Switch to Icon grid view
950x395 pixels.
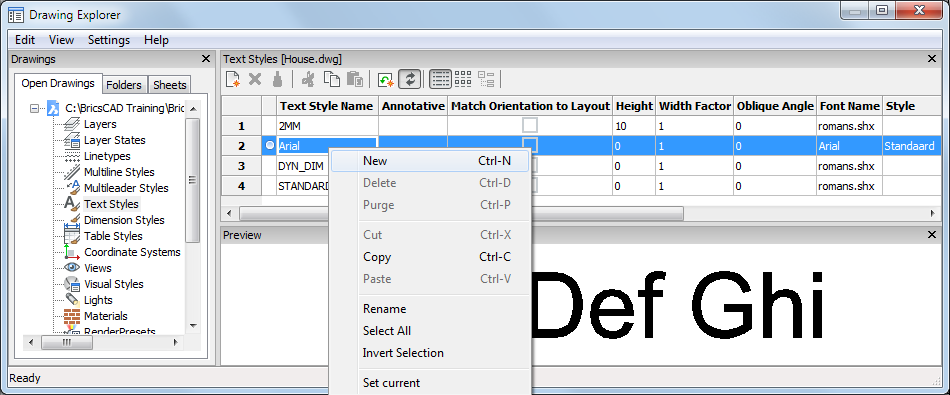pos(463,79)
